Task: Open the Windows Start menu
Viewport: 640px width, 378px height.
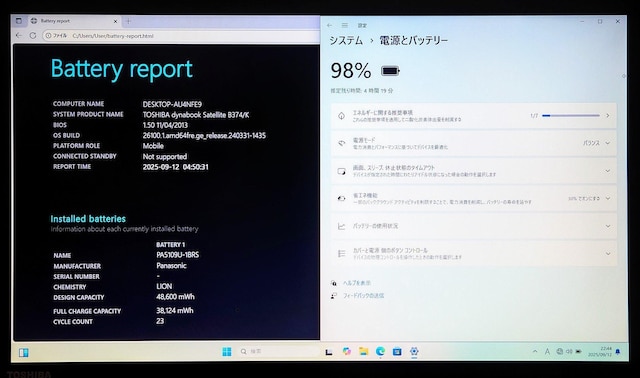Action: [227, 351]
